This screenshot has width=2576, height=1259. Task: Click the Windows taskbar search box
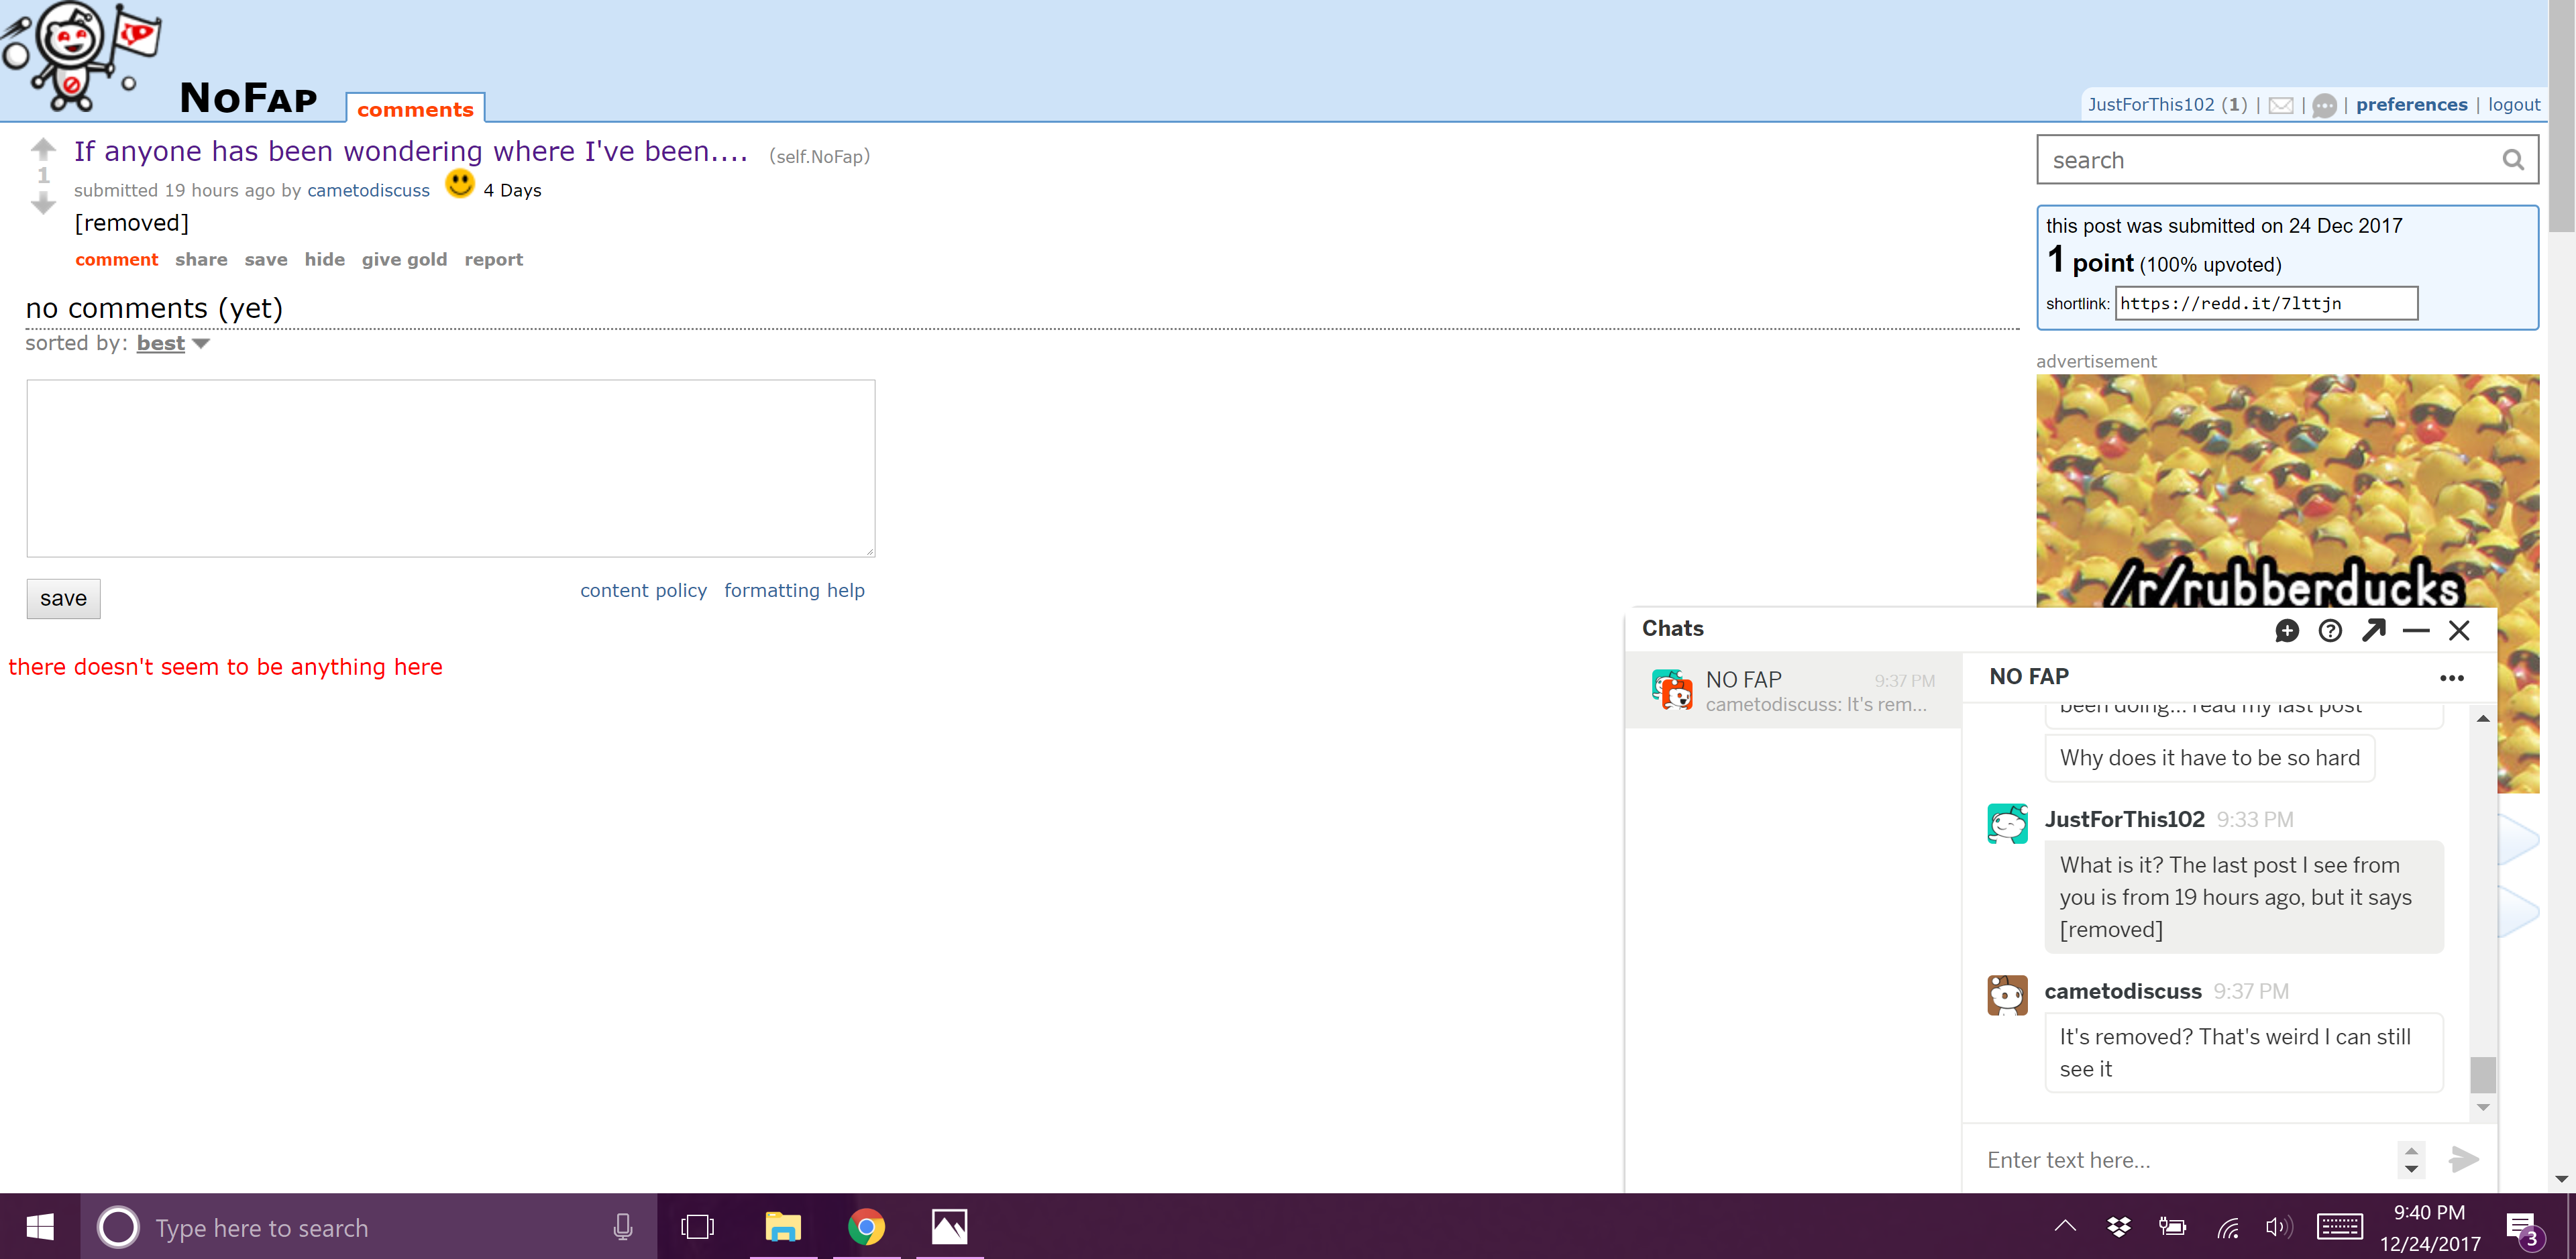click(369, 1227)
